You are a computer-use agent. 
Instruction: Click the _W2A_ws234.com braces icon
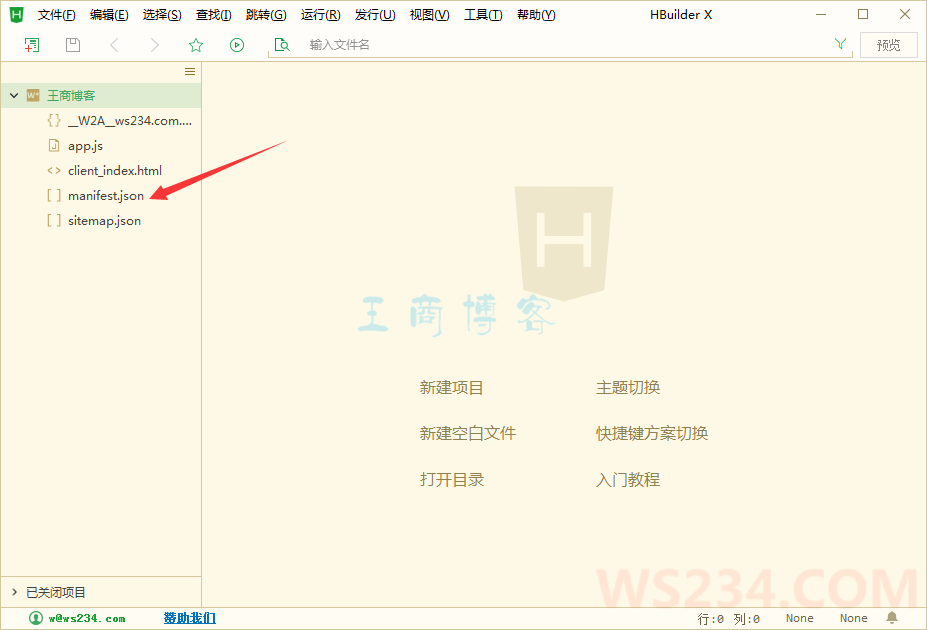tap(54, 121)
